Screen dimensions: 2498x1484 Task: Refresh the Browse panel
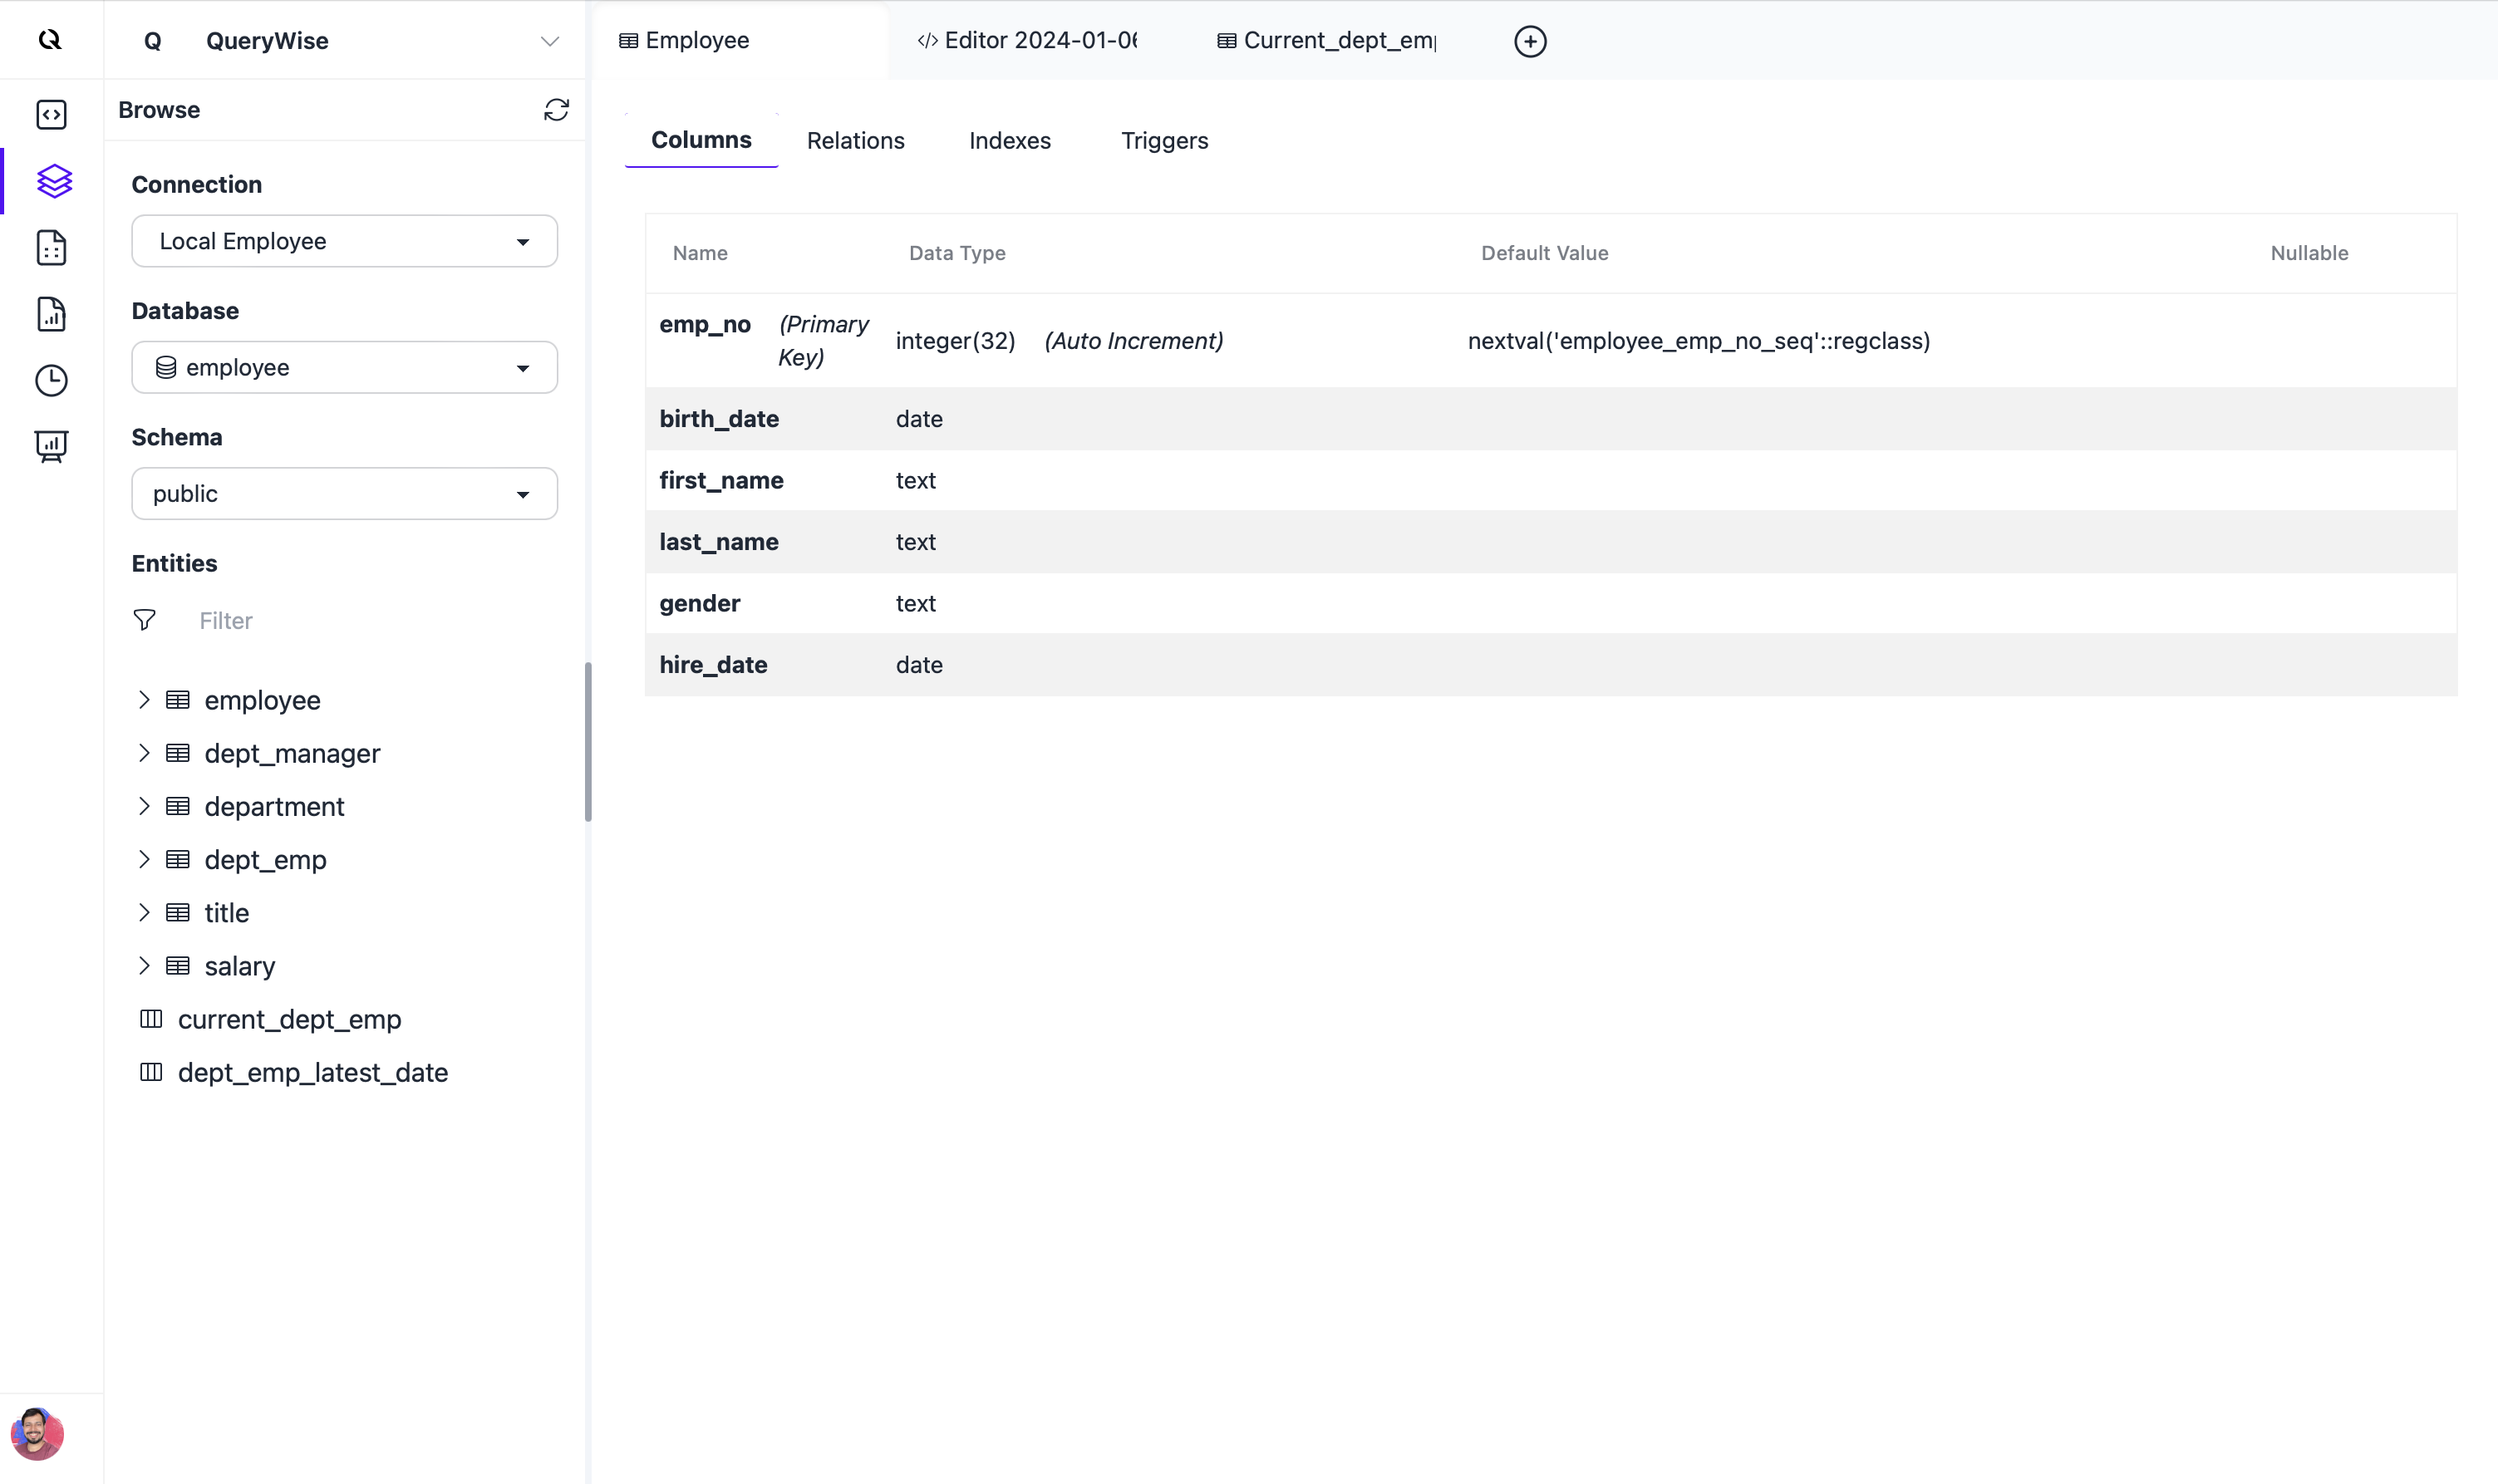pyautogui.click(x=557, y=110)
